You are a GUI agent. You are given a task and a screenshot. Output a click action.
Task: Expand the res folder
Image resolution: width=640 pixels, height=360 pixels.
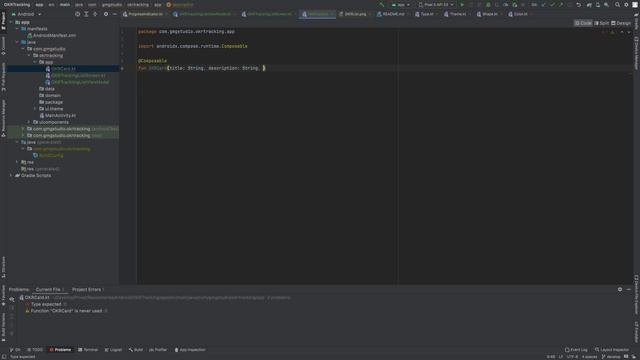(17, 162)
